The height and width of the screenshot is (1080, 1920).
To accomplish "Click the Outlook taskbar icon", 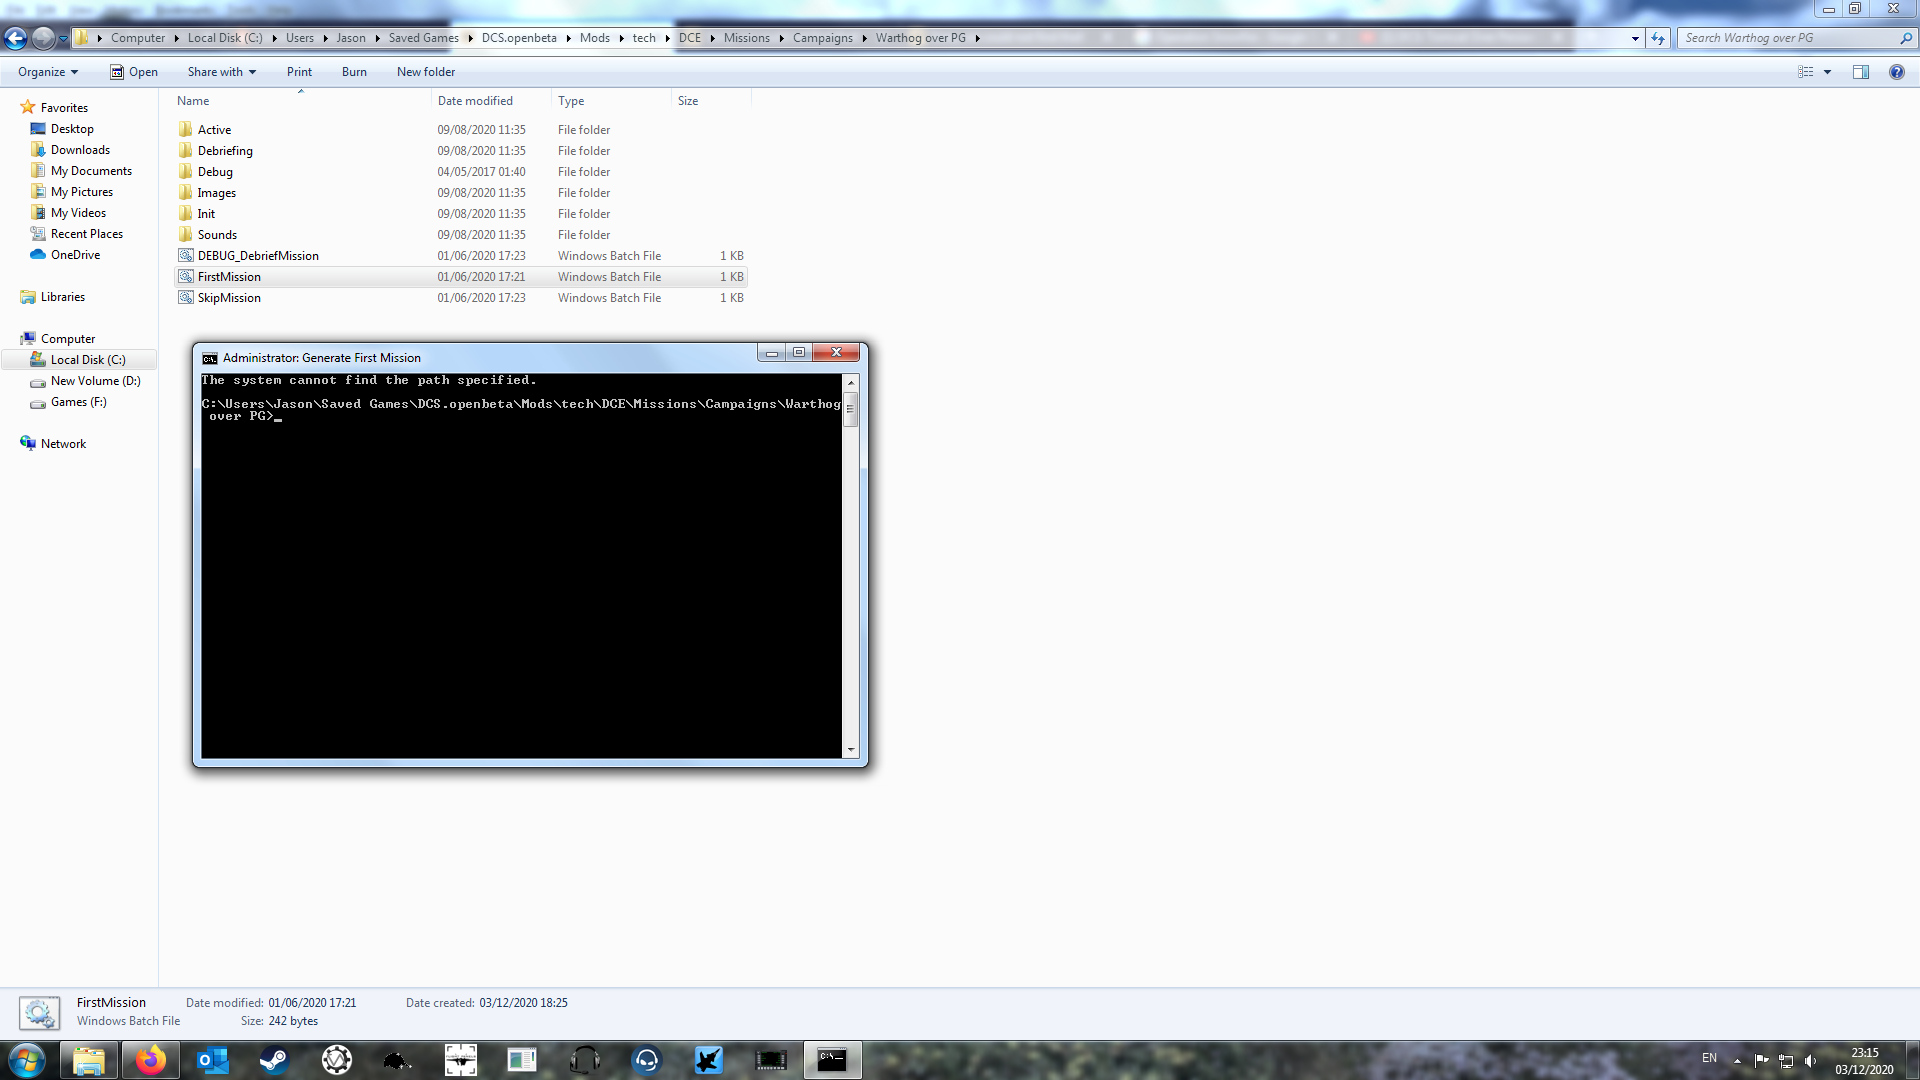I will click(213, 1060).
